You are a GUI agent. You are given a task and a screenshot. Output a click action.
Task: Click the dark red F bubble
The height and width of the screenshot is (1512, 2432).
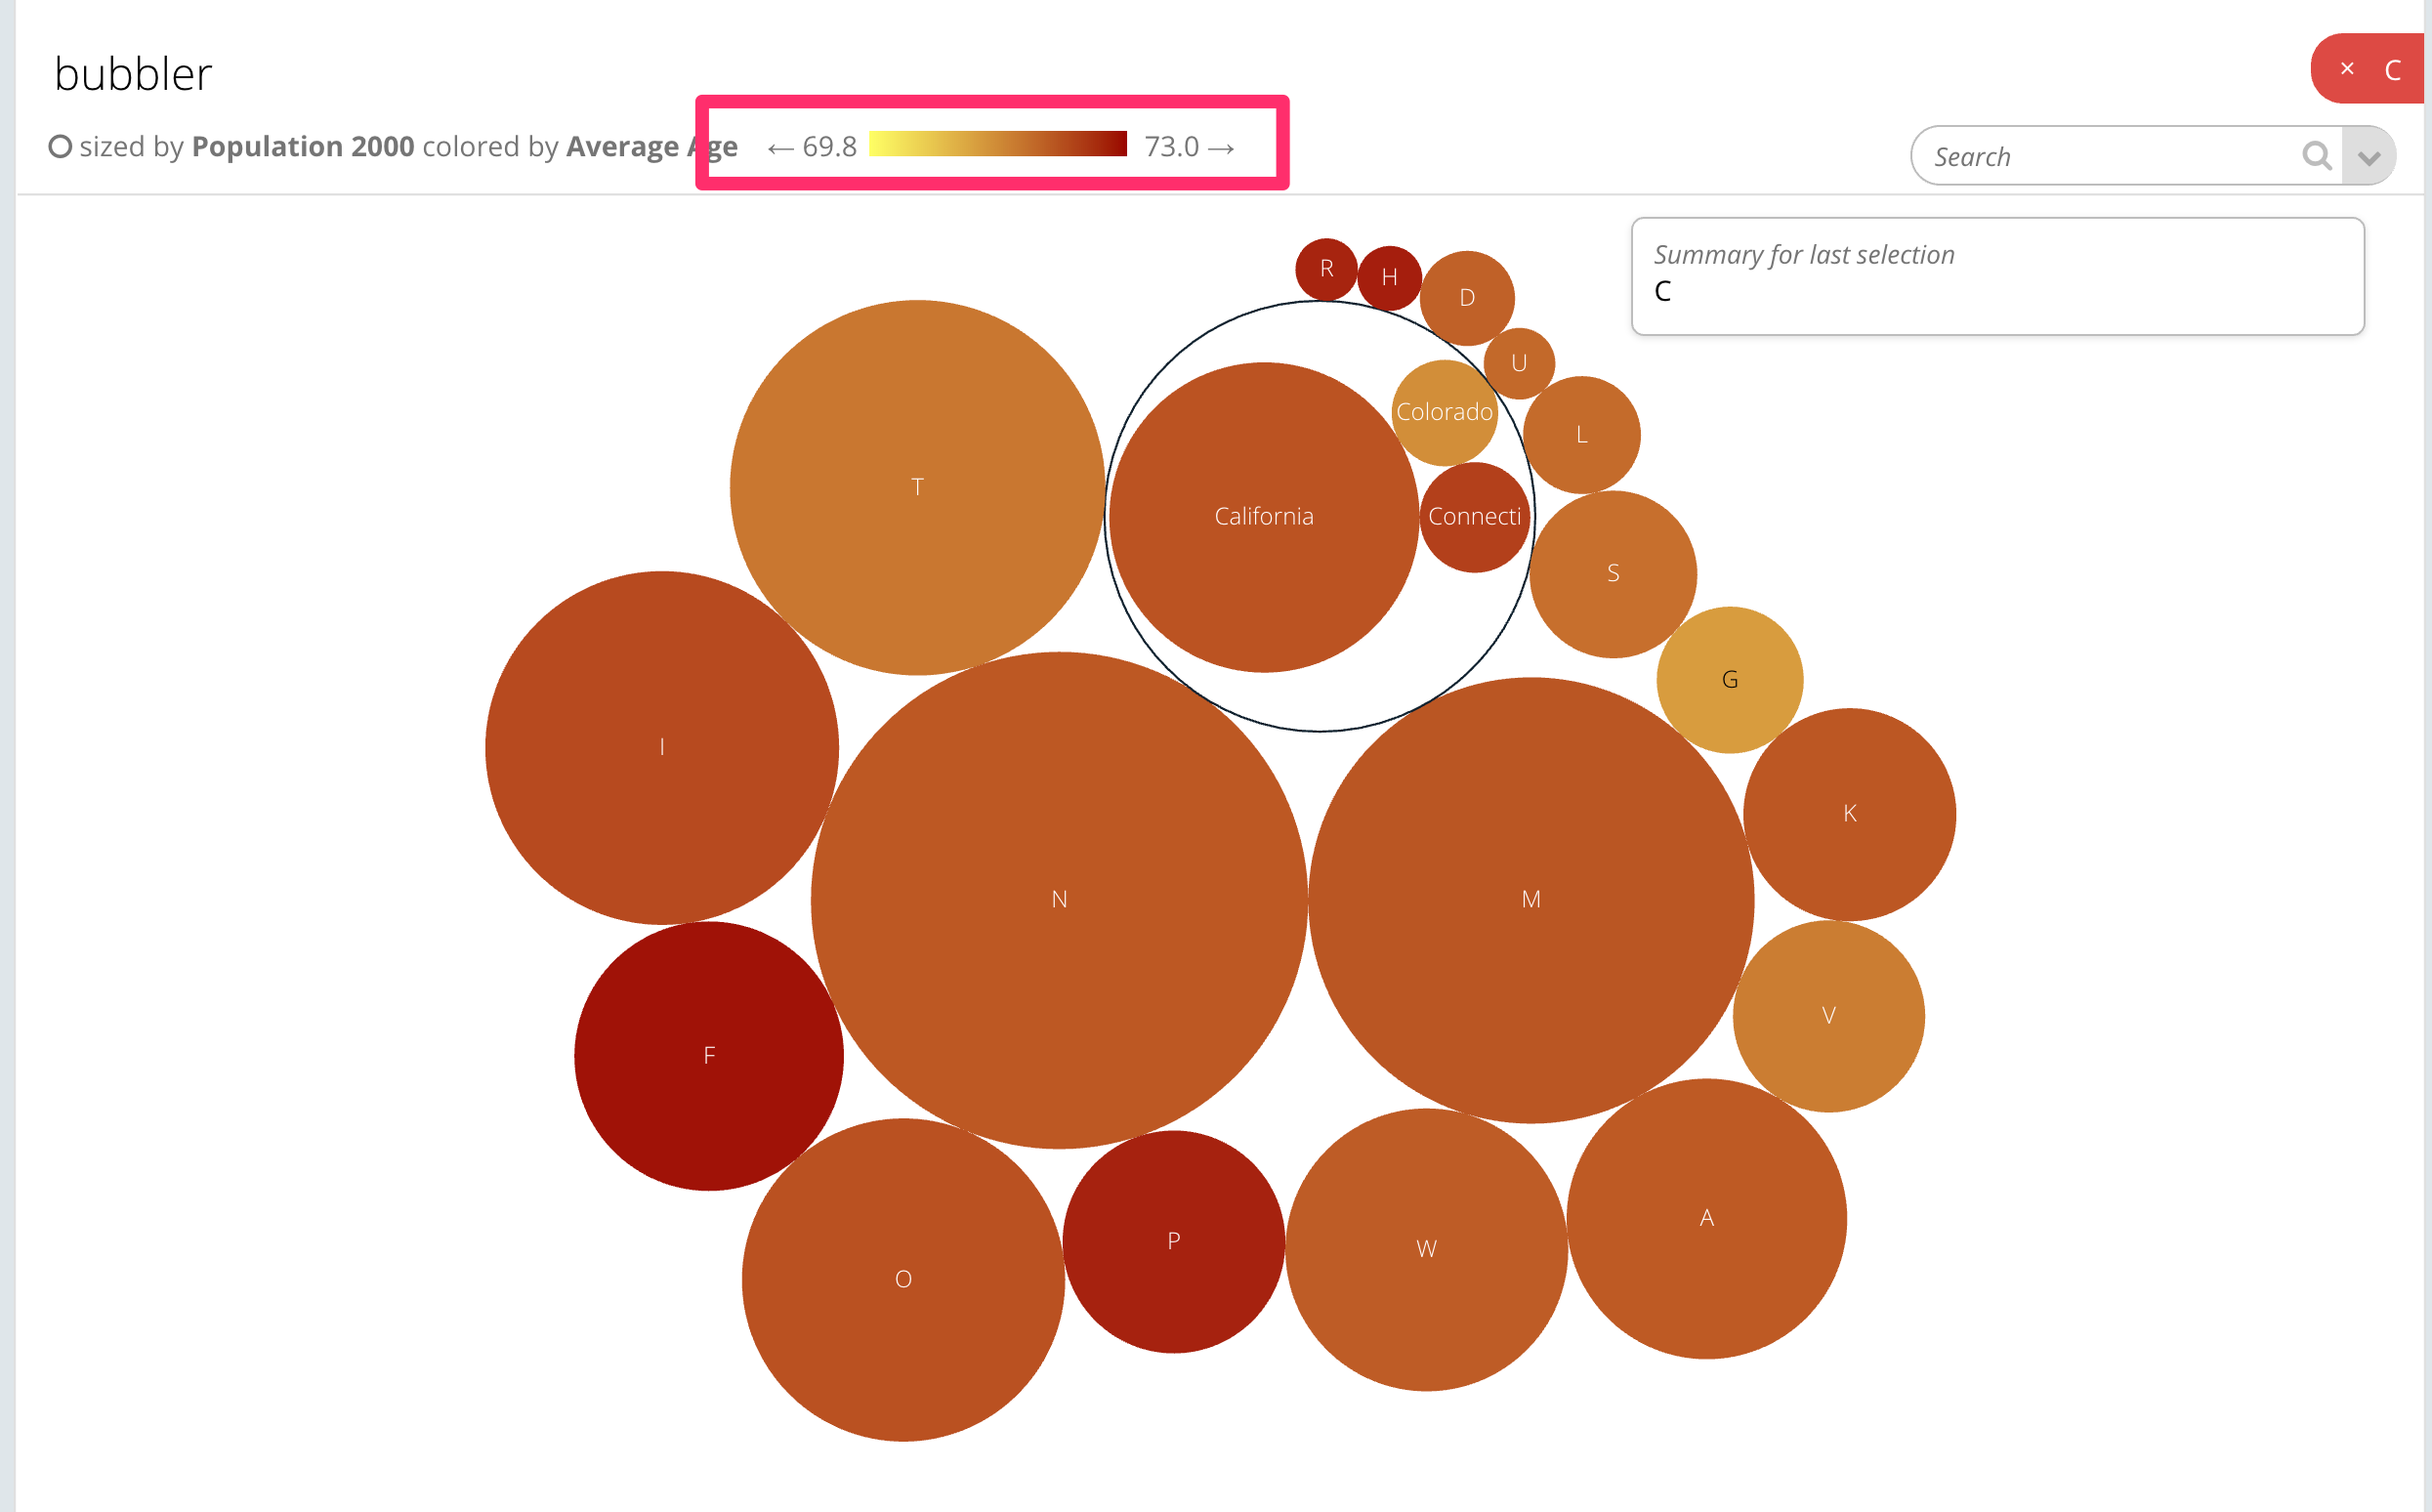709,1055
